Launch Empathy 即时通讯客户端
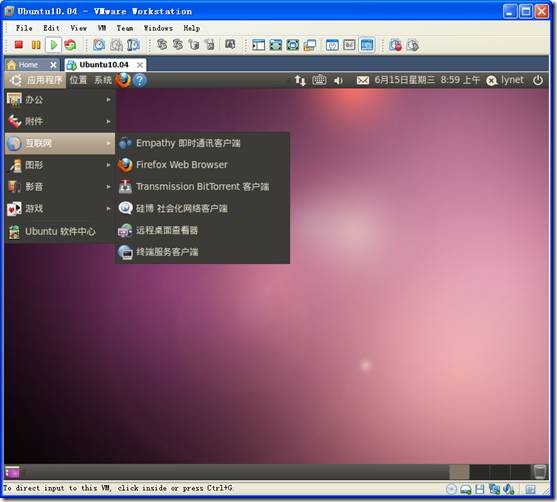Viewport: 557px width, 502px height. click(x=203, y=144)
